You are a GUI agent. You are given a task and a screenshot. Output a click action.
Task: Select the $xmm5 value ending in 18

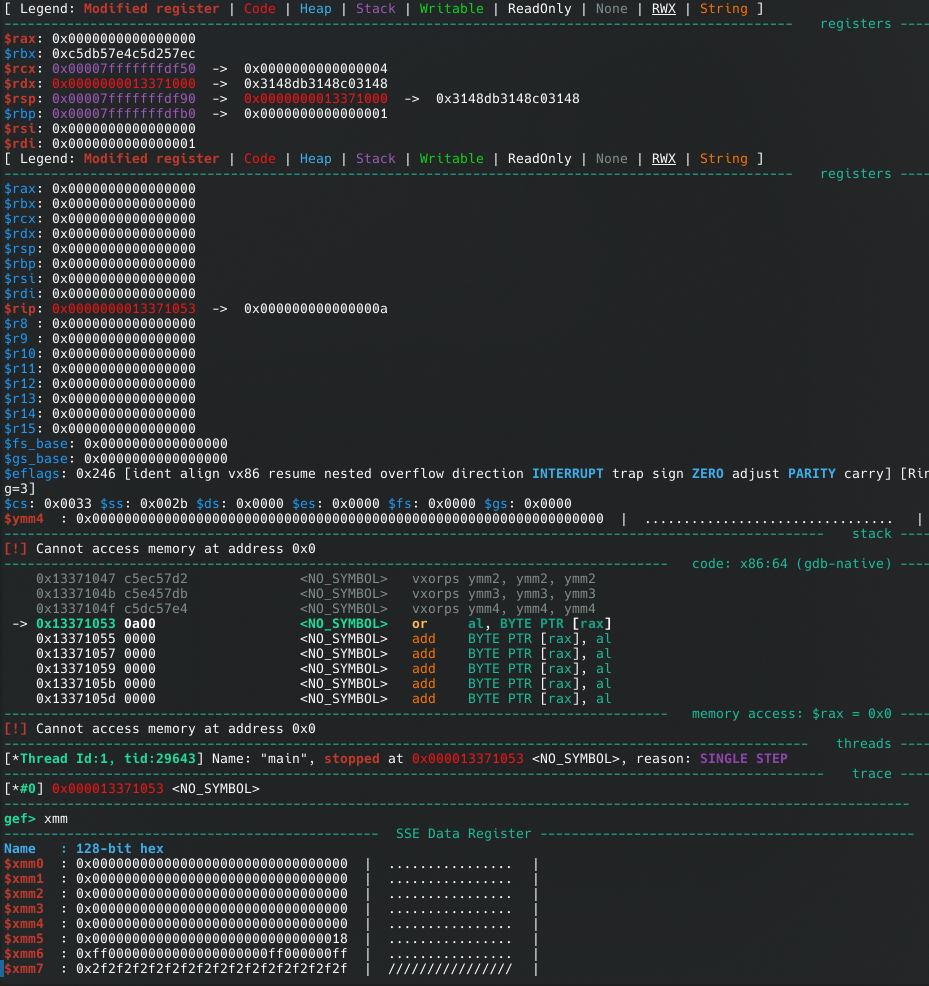click(x=212, y=939)
